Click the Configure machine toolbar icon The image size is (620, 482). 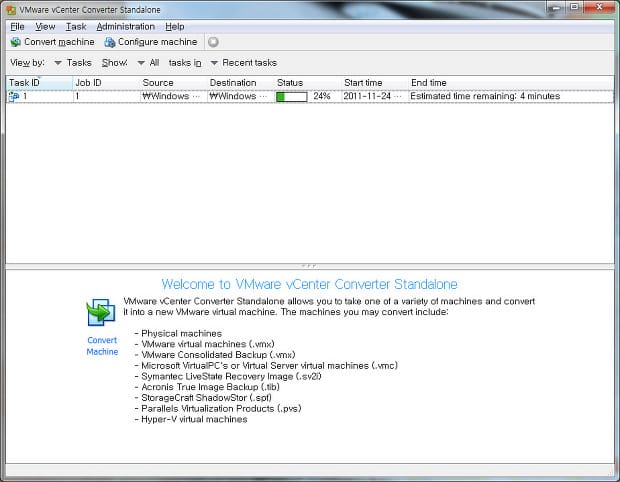(x=110, y=42)
